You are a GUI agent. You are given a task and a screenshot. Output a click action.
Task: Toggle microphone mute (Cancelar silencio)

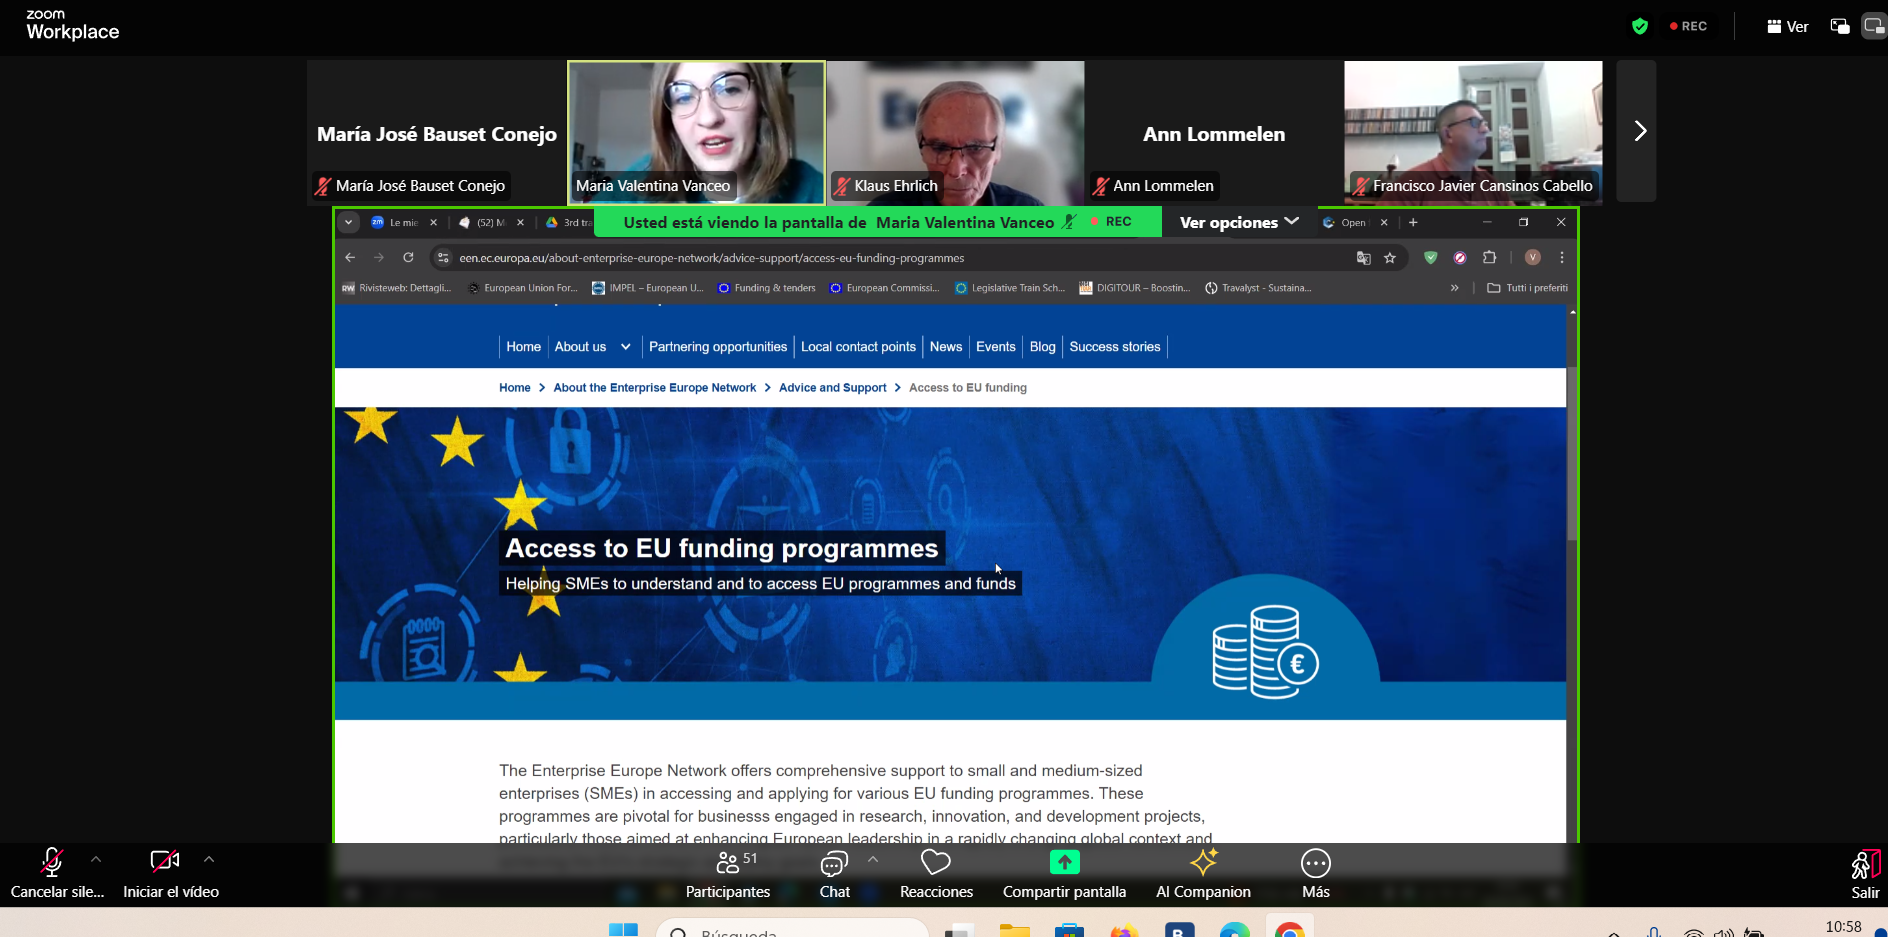(x=52, y=873)
